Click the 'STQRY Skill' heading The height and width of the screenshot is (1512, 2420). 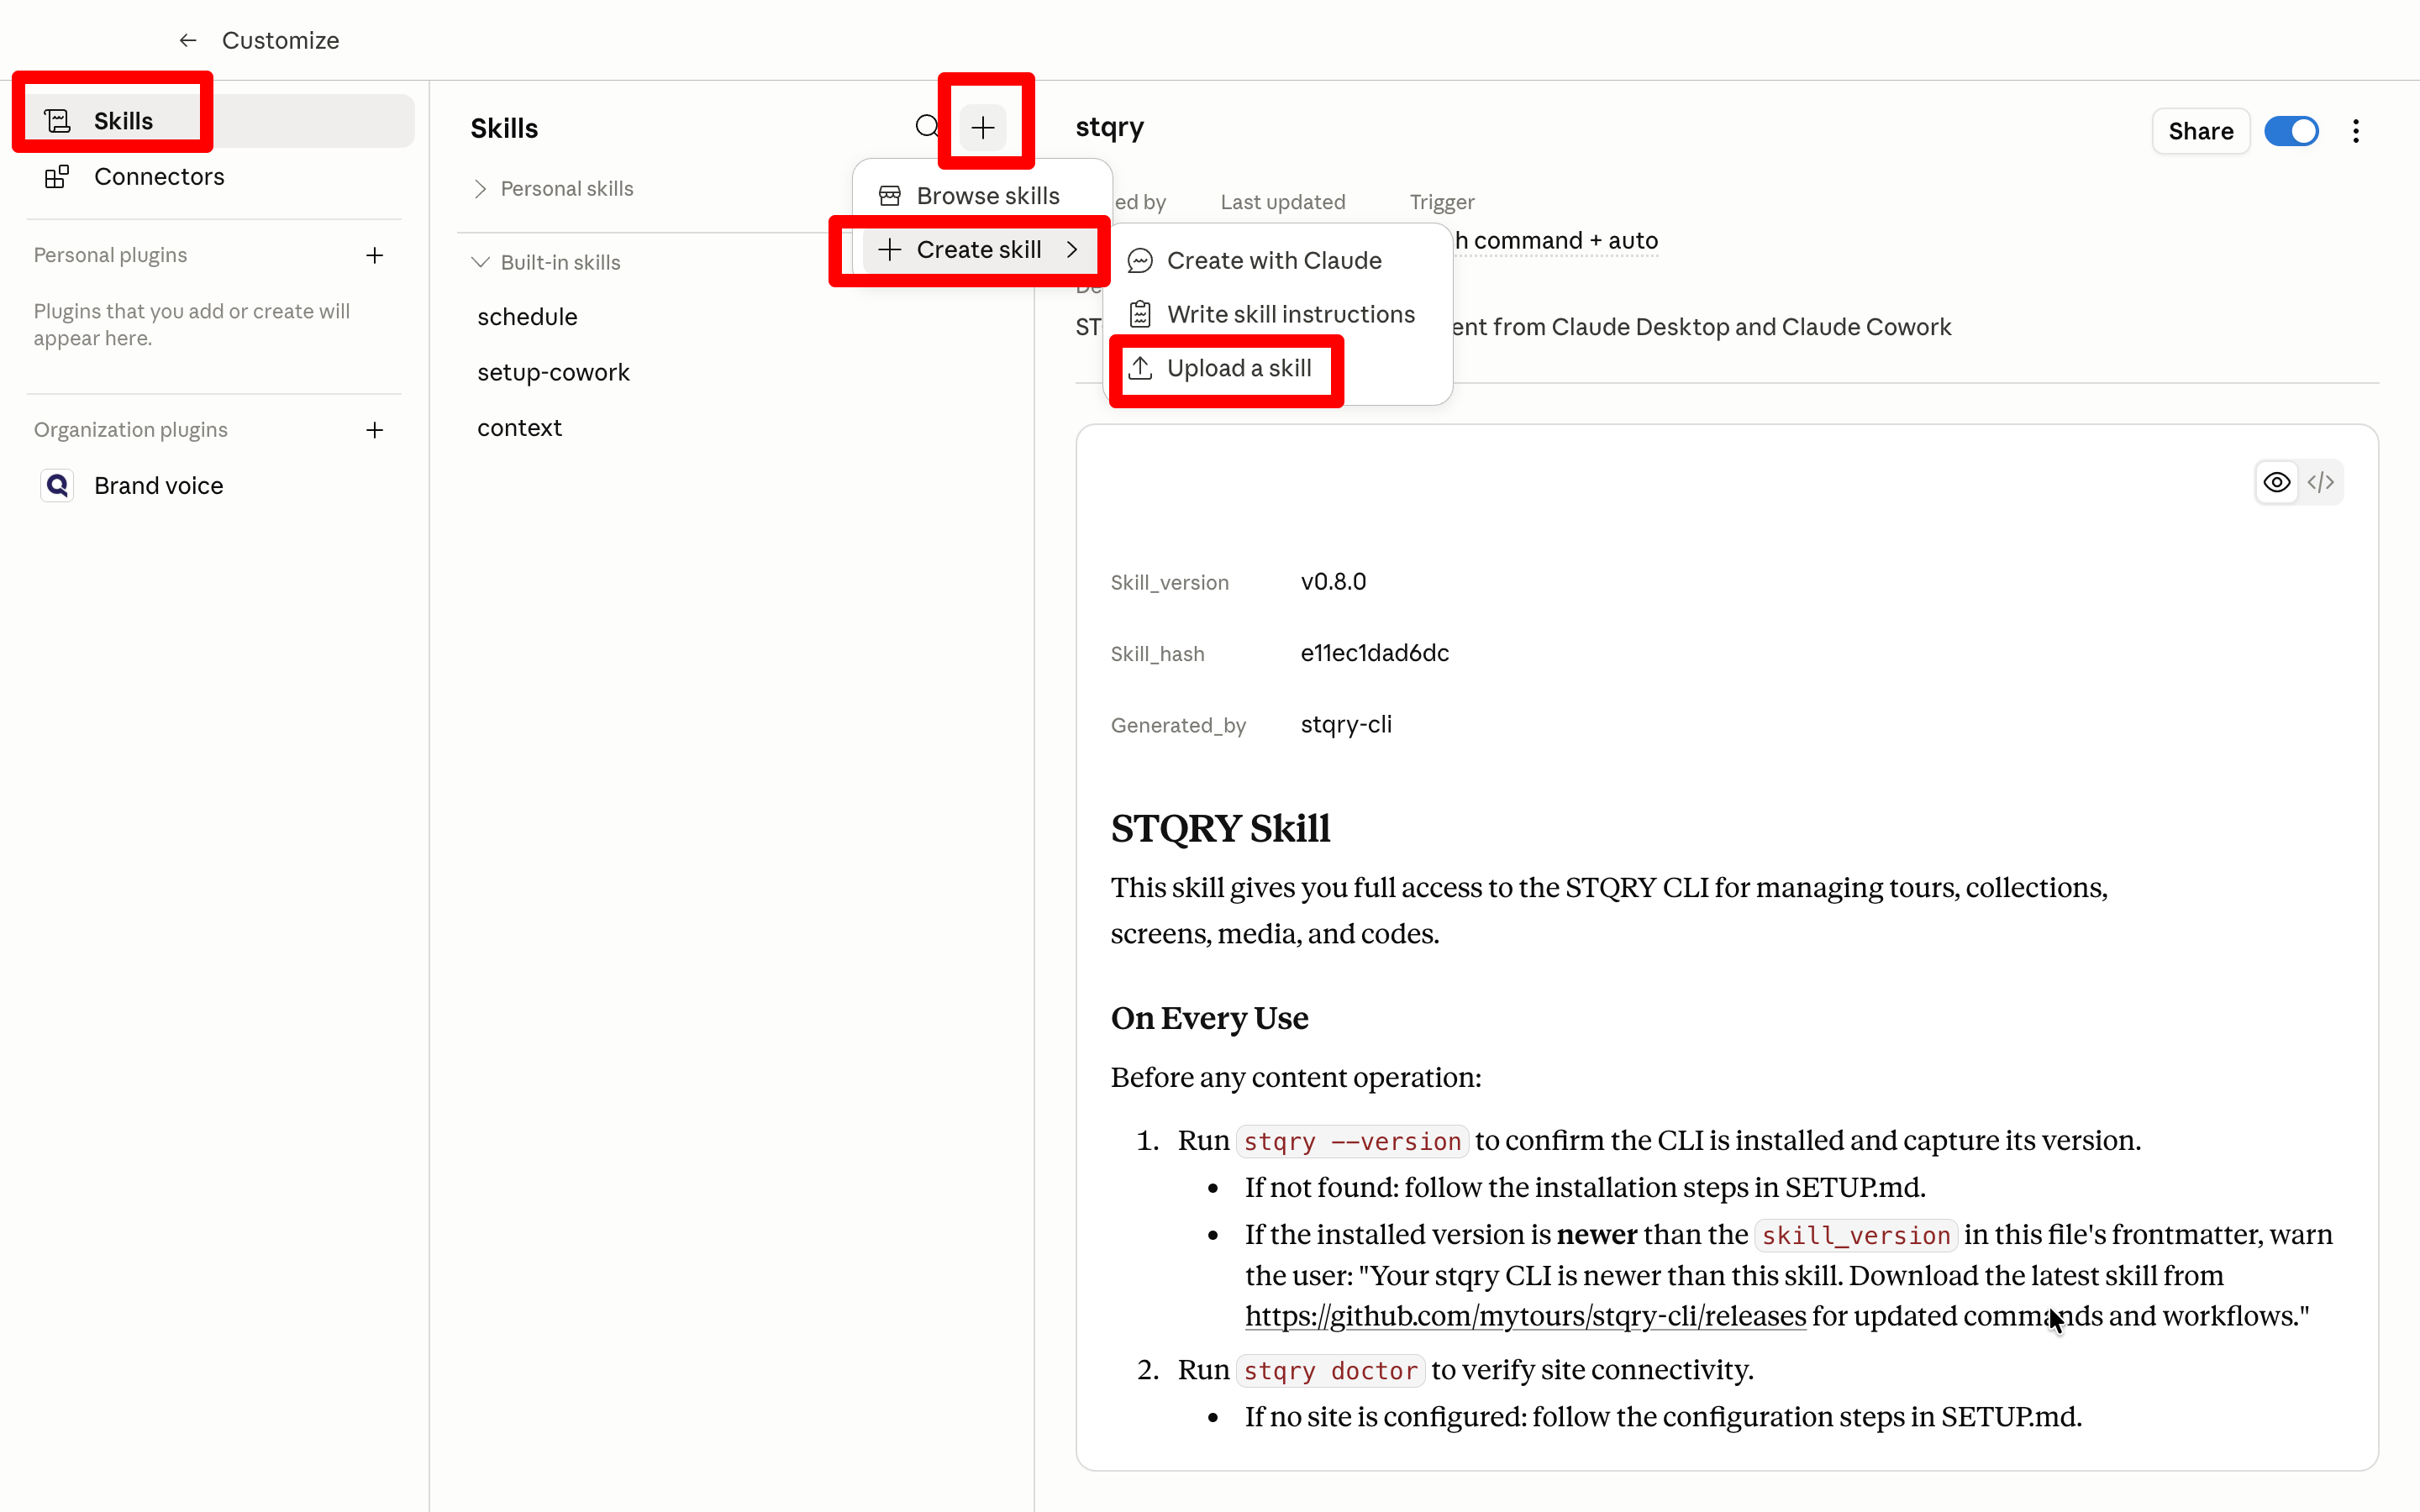1220,829
